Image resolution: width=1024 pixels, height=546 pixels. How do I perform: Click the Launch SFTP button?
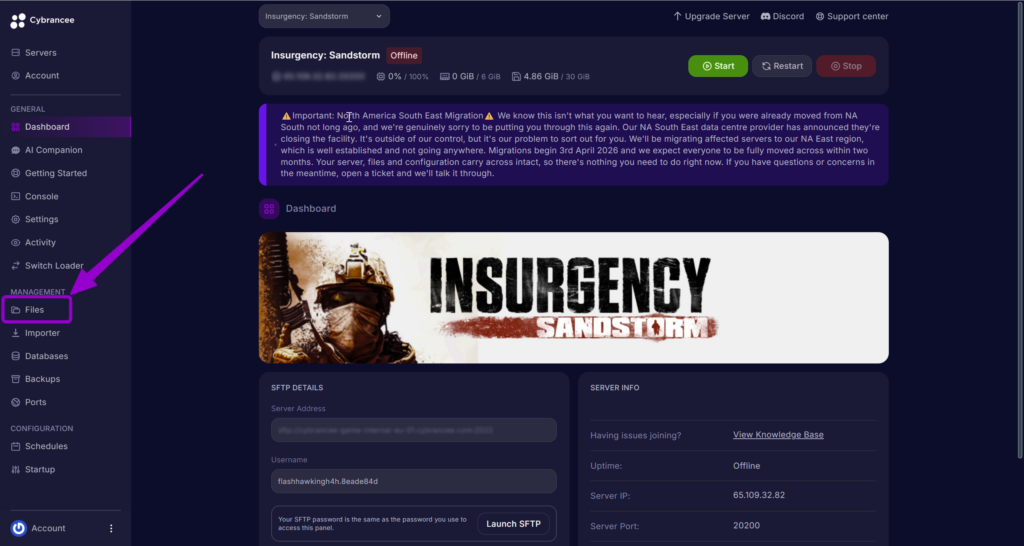point(513,524)
